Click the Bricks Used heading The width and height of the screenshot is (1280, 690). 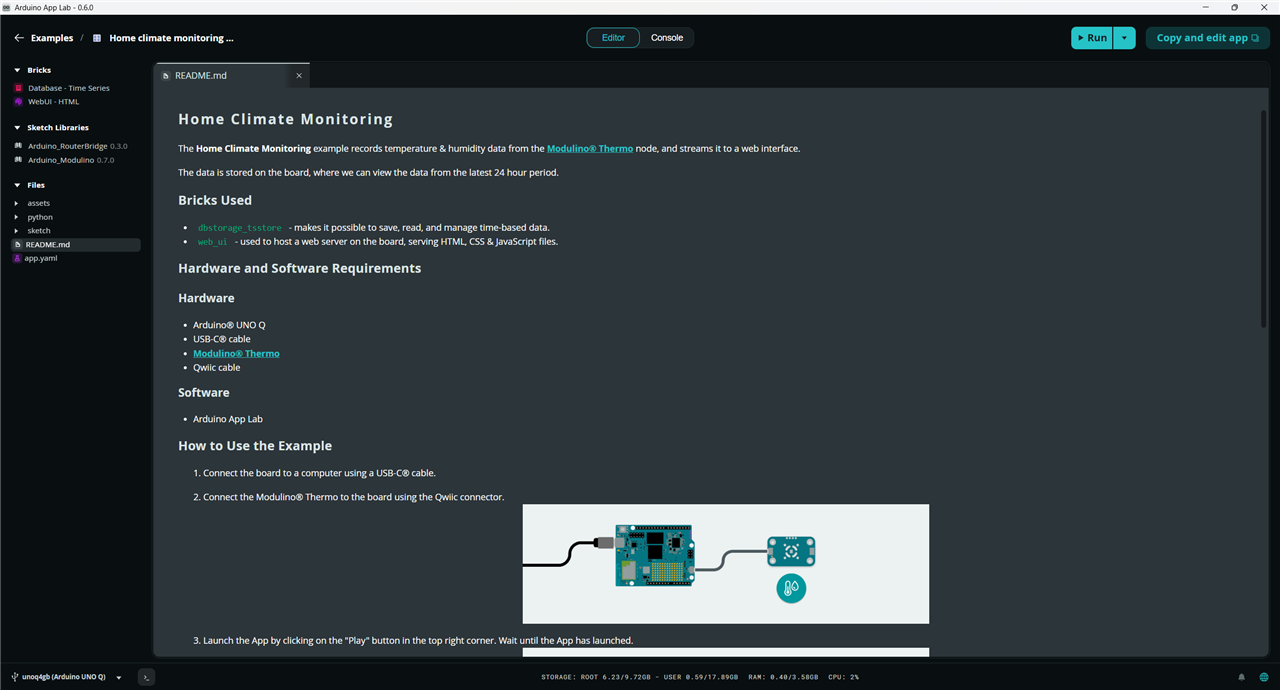coord(215,201)
